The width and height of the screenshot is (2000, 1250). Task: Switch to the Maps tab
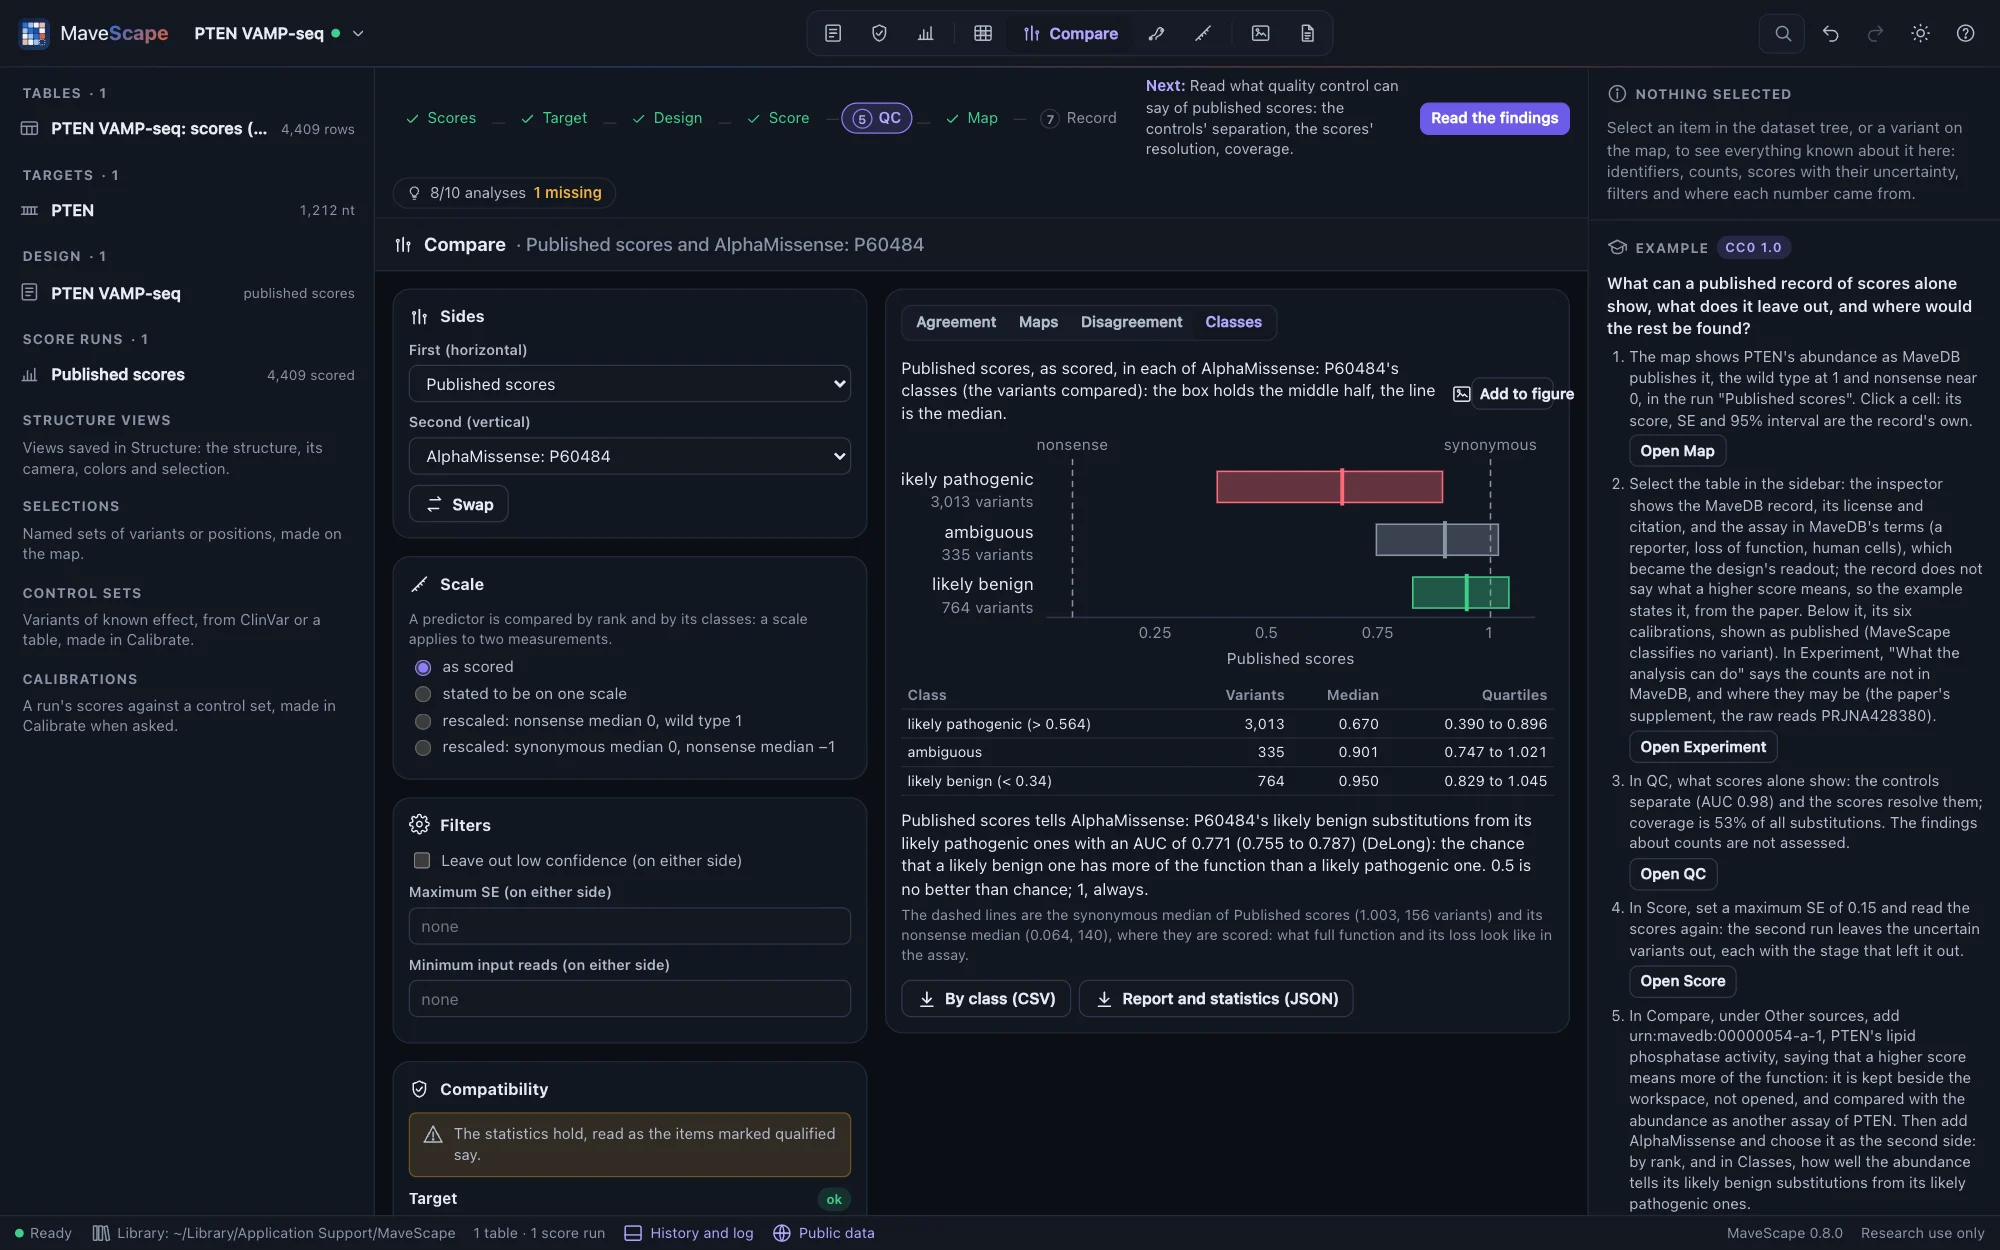pyautogui.click(x=1038, y=322)
